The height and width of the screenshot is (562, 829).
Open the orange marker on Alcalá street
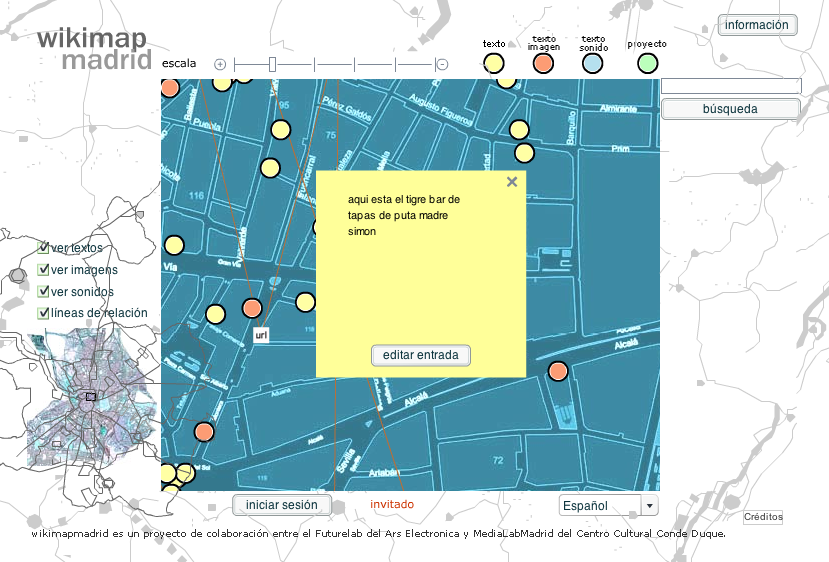[558, 371]
